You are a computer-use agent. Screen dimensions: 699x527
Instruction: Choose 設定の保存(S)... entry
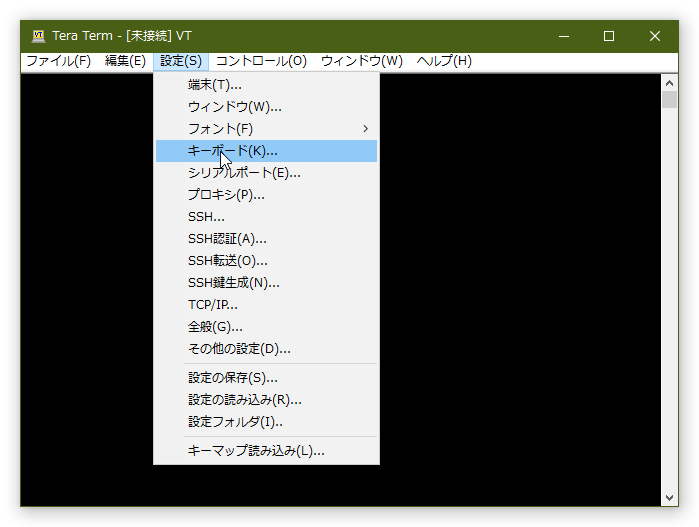tap(266, 378)
